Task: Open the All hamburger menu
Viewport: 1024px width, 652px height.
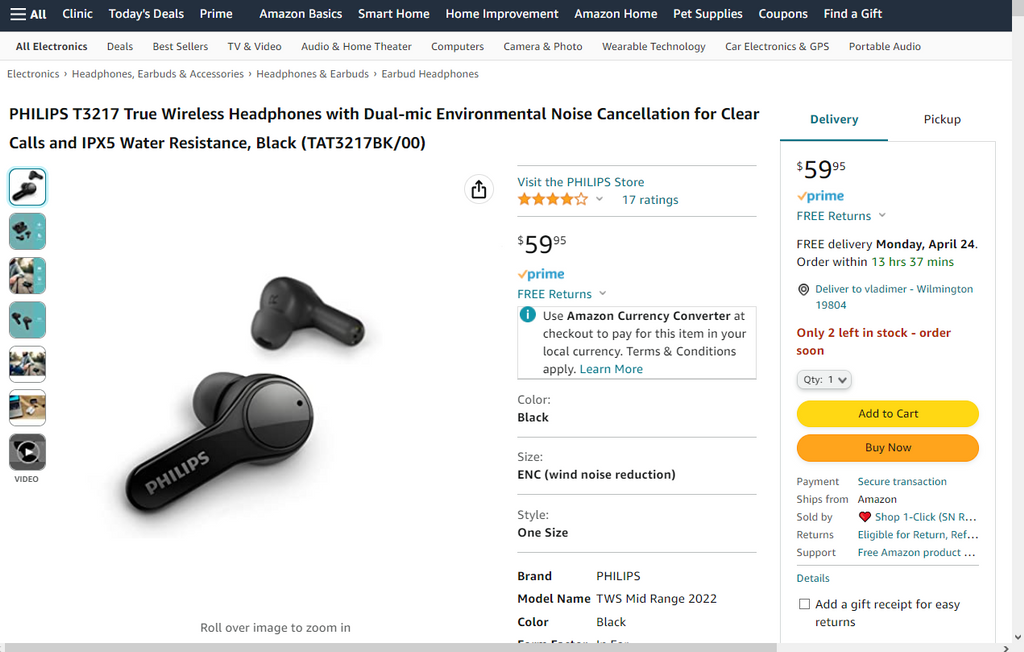Action: point(28,14)
